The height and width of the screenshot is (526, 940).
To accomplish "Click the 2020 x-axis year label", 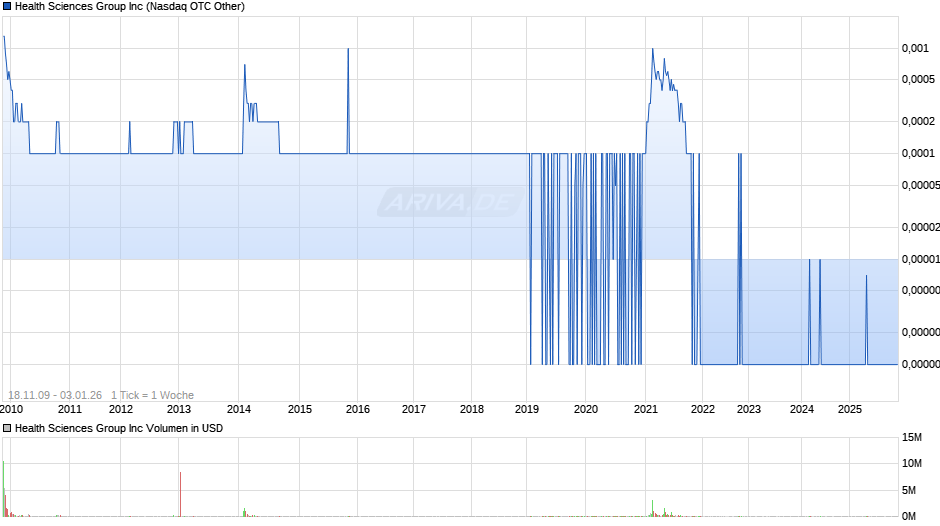I will click(x=586, y=409).
